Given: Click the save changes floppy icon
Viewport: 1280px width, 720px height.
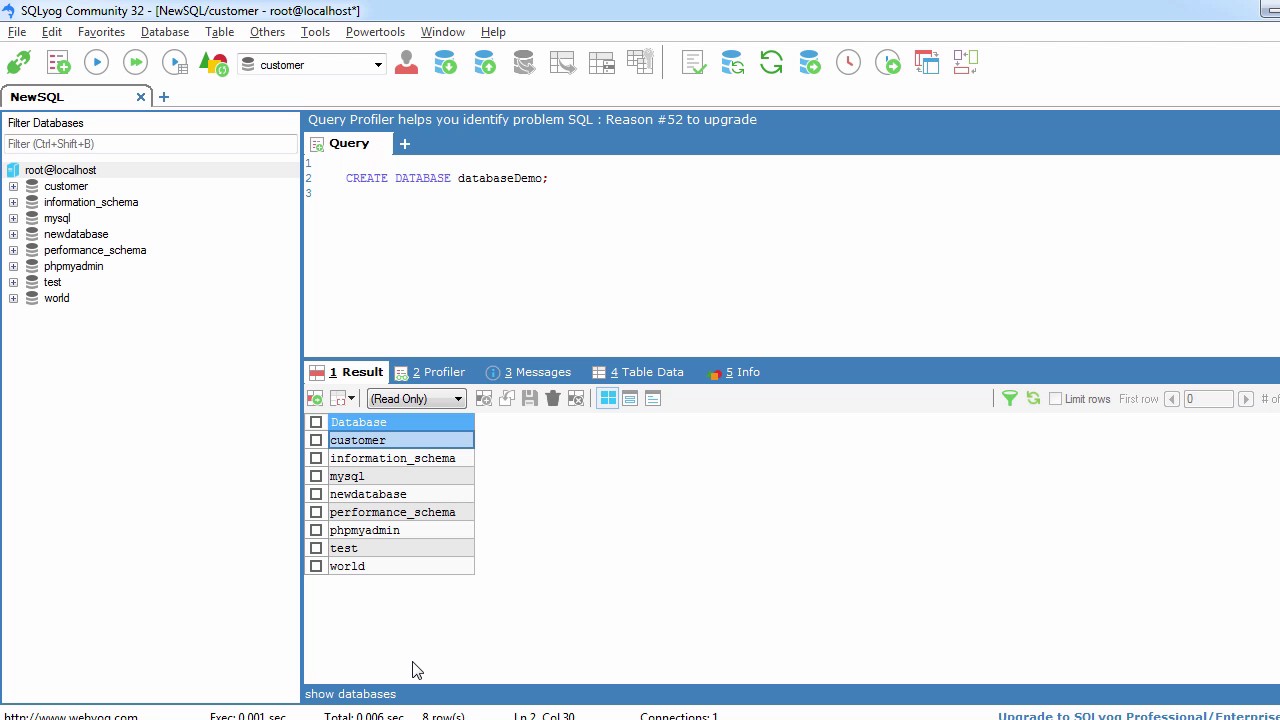Looking at the screenshot, I should 530,399.
